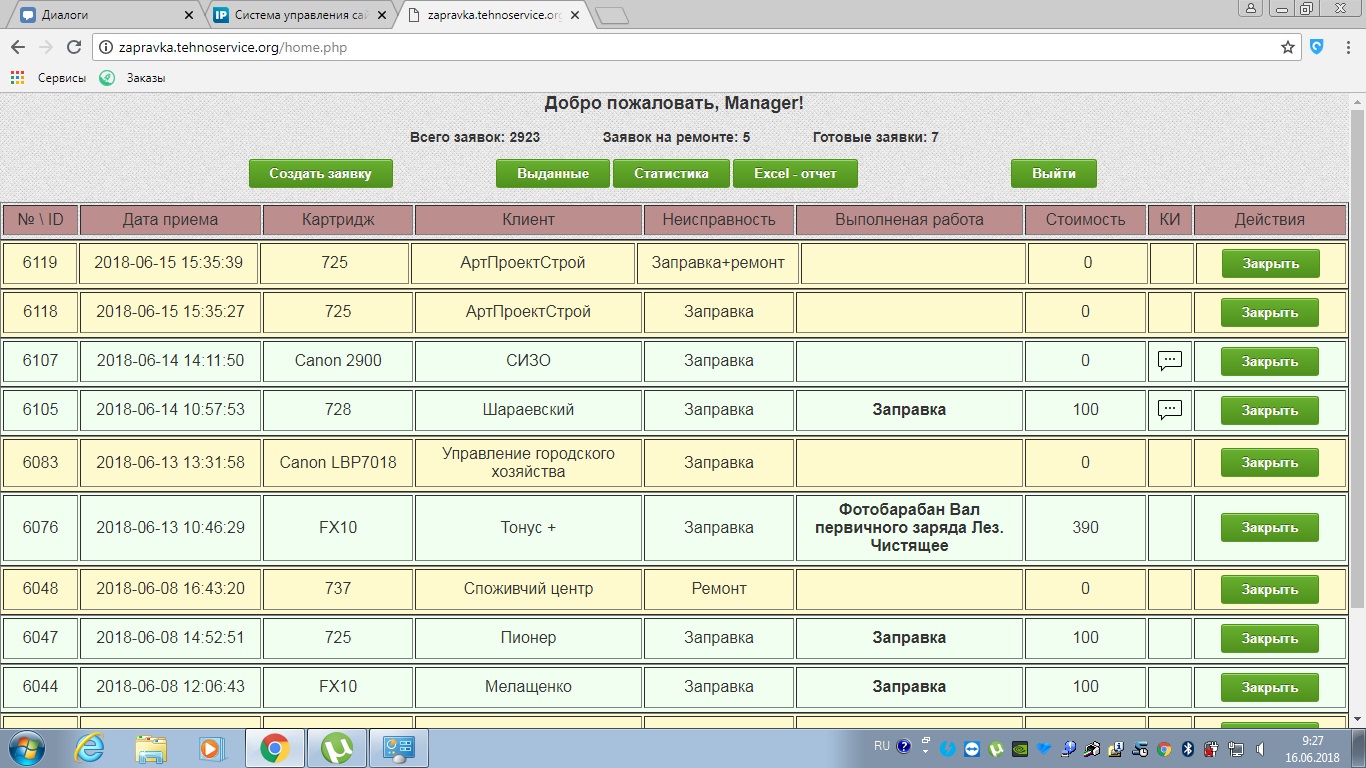Click the browser back arrow
The width and height of the screenshot is (1366, 768).
coord(18,47)
